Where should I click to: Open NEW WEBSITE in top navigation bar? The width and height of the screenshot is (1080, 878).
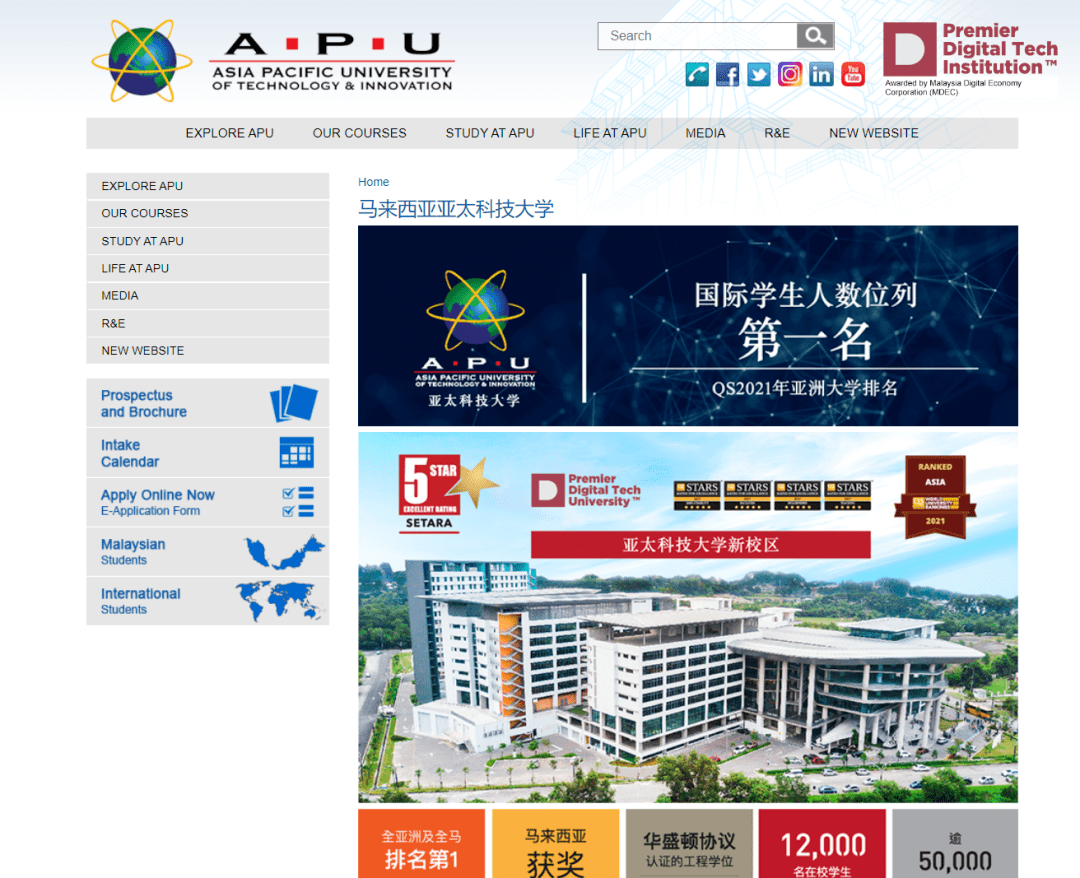click(873, 133)
